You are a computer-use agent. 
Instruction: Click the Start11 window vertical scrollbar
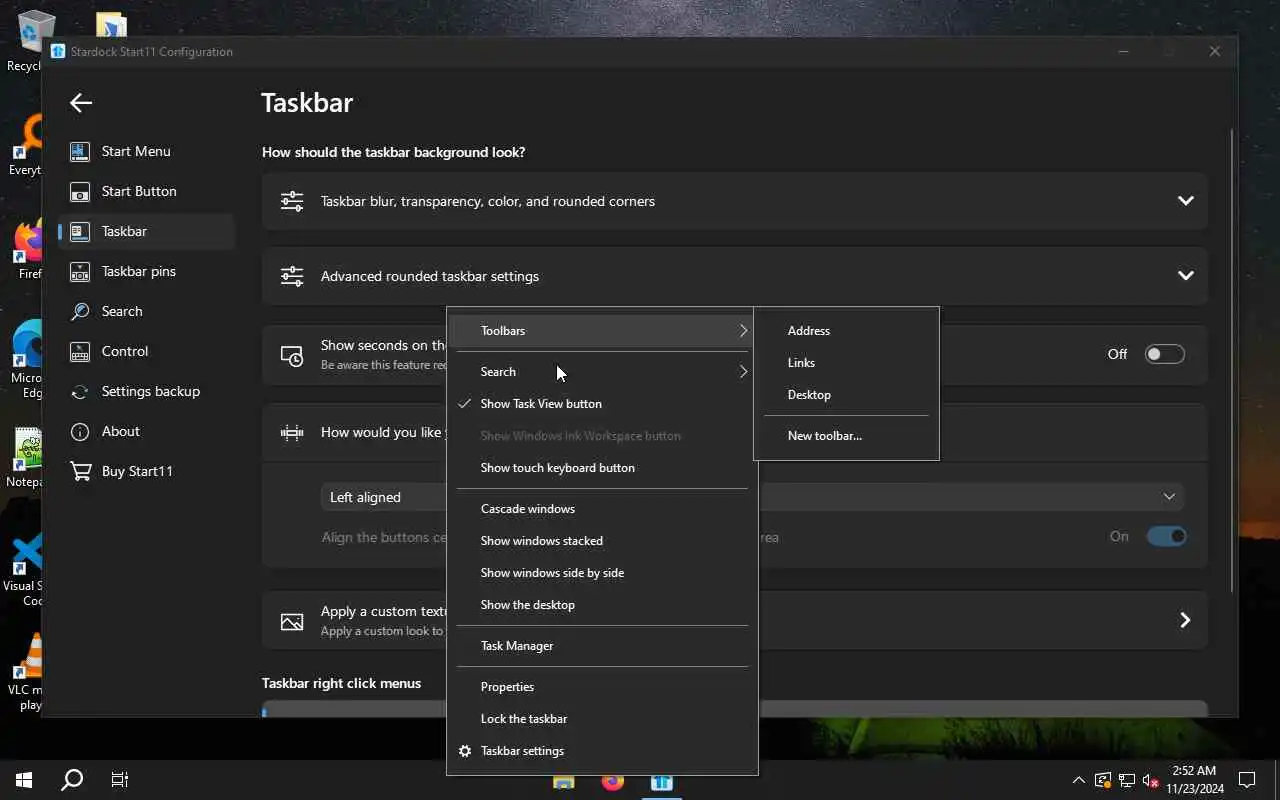click(1232, 360)
